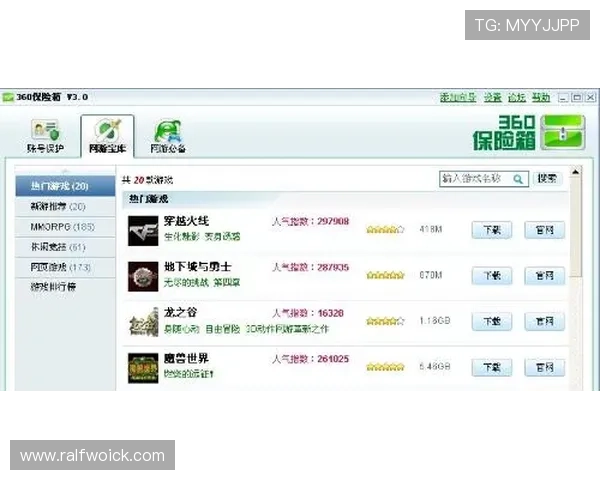
Task: Open the 论坛 forum link
Action: (x=517, y=98)
